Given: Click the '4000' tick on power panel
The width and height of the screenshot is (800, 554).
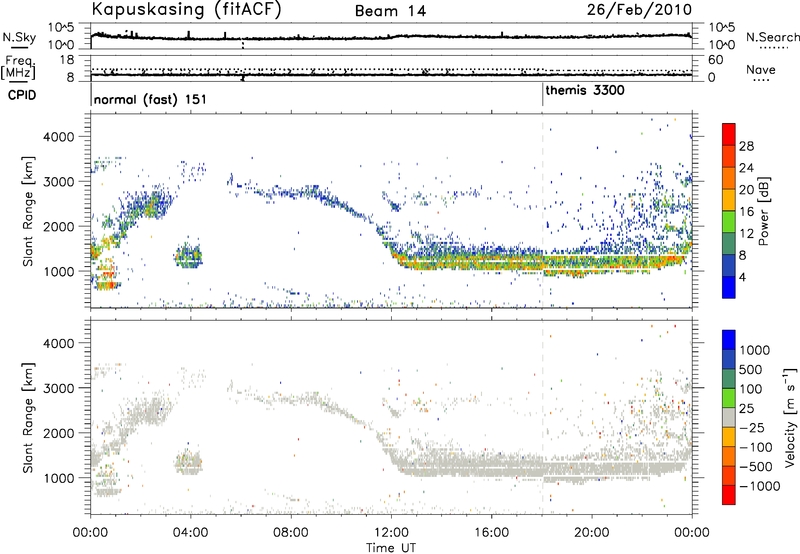Looking at the screenshot, I should click(61, 137).
